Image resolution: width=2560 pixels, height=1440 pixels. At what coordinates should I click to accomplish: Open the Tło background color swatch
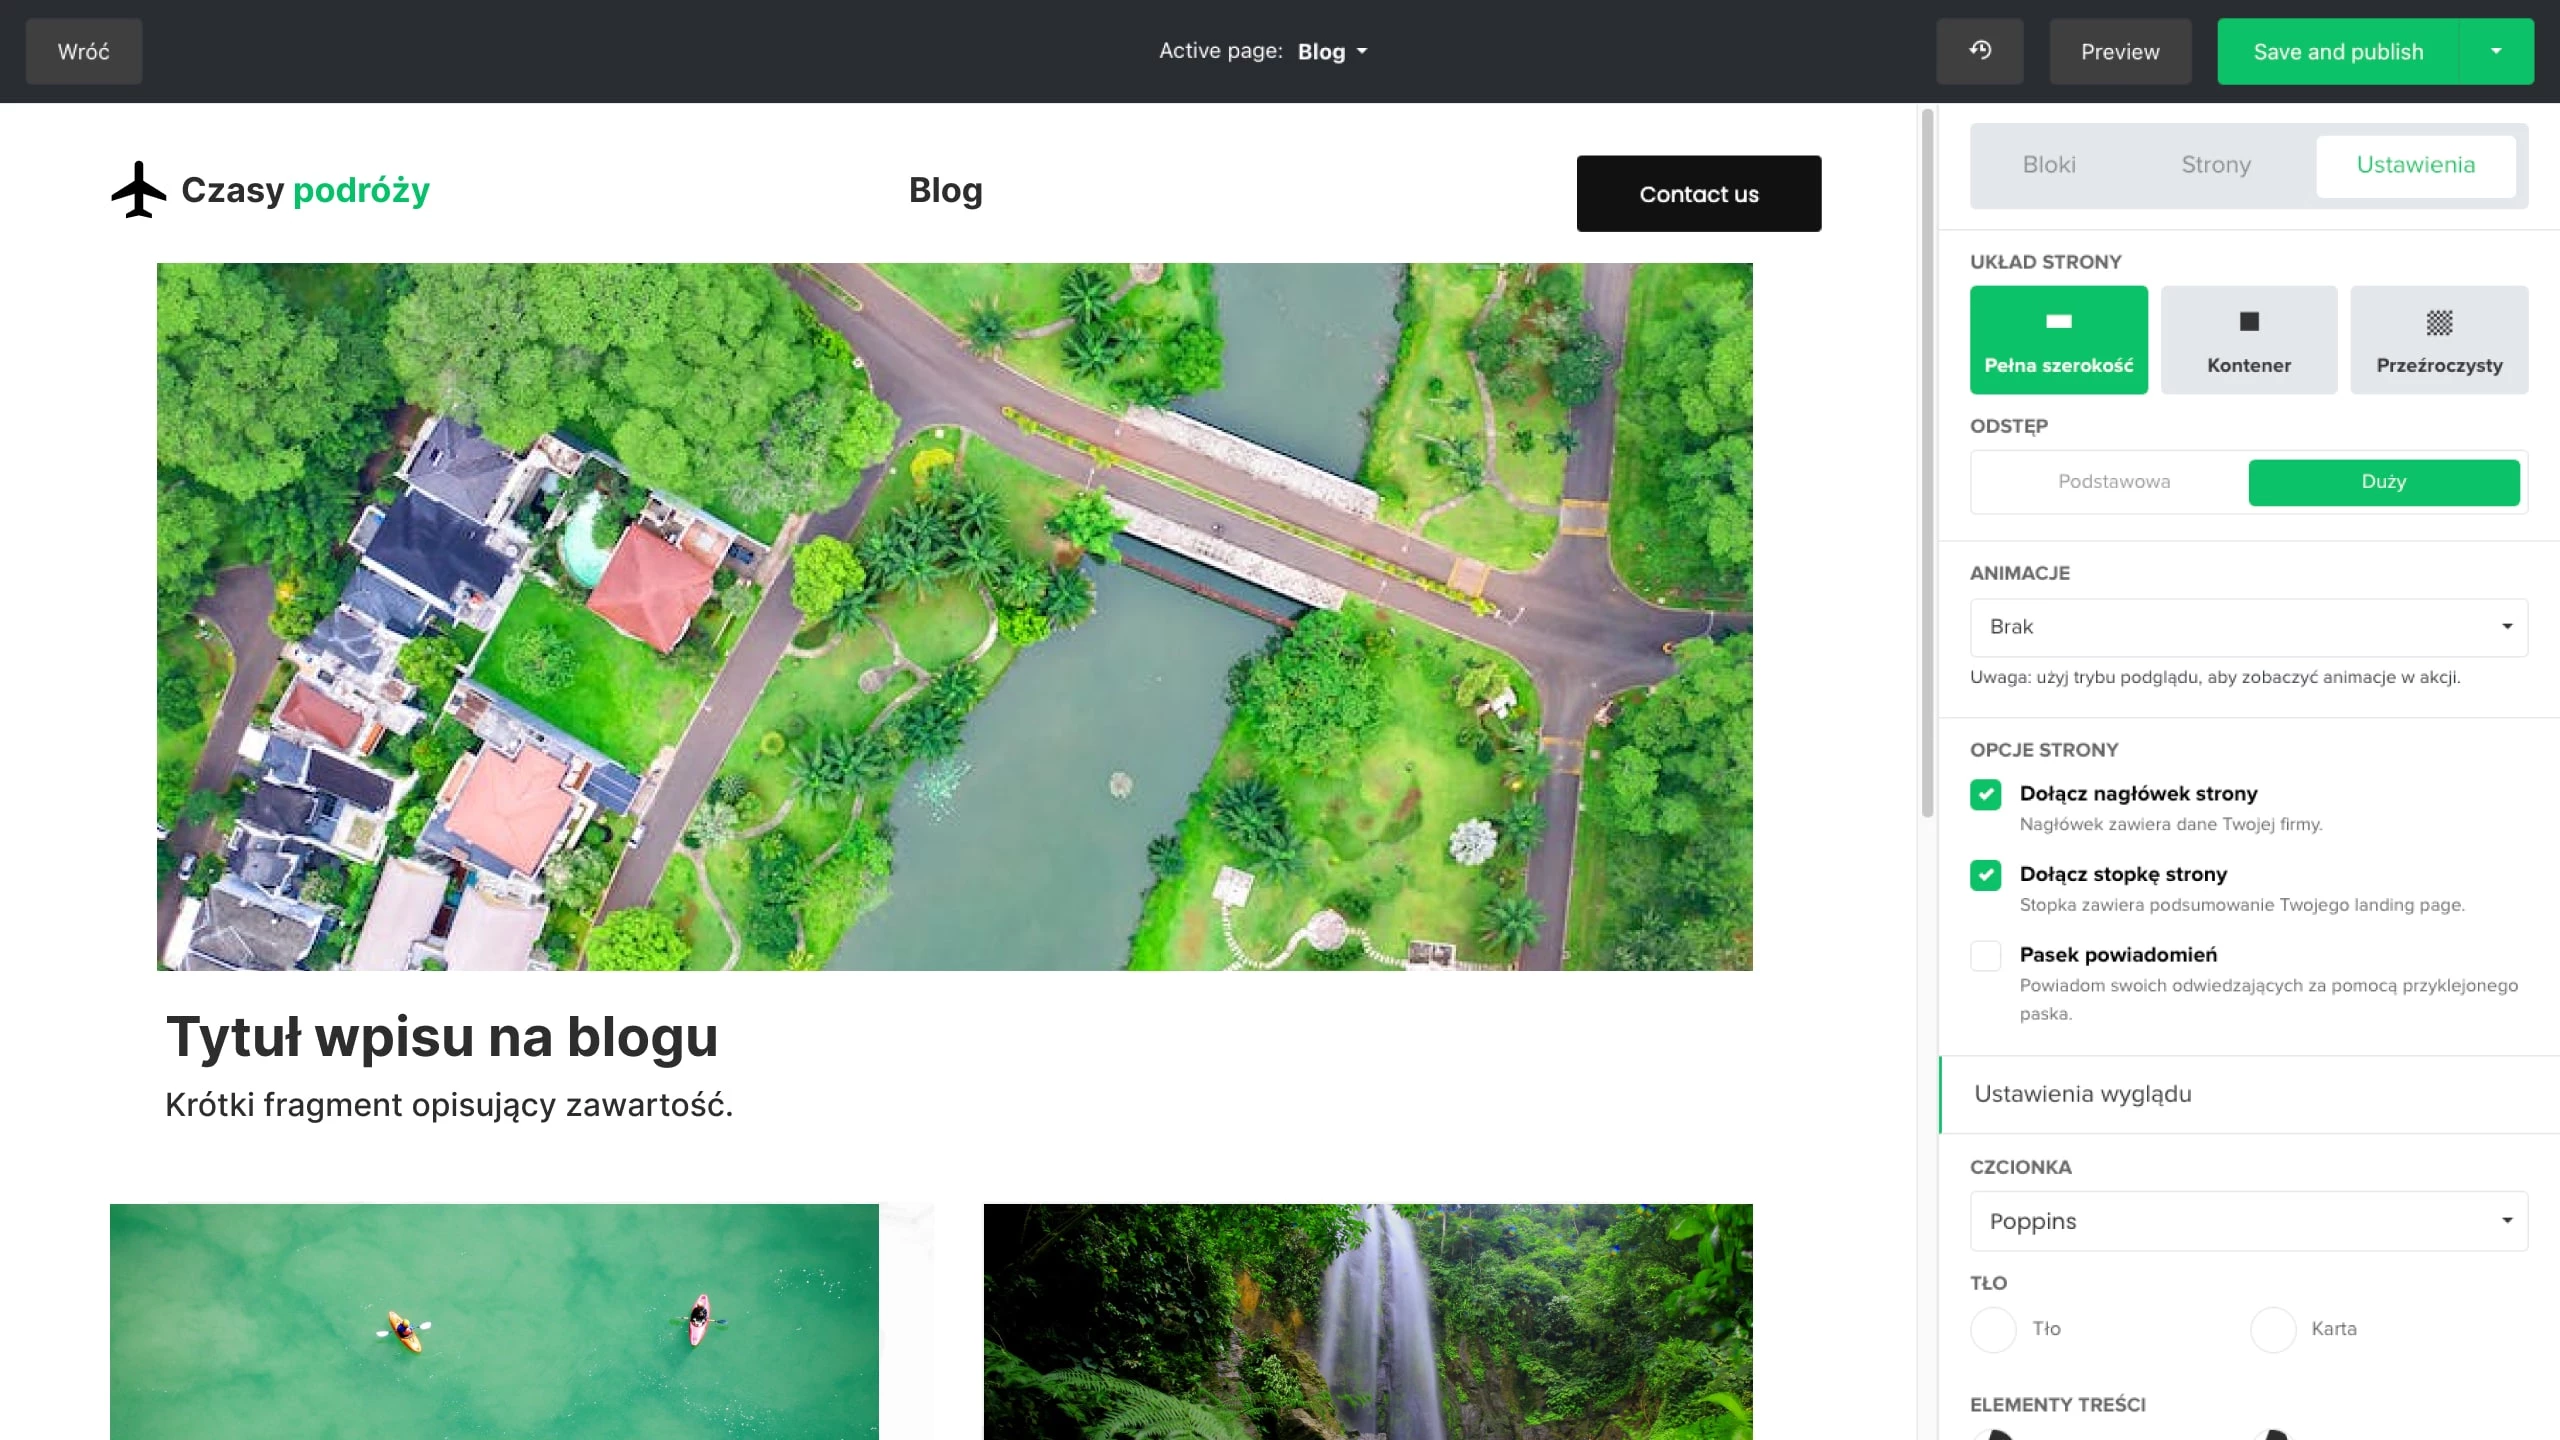[x=1993, y=1329]
